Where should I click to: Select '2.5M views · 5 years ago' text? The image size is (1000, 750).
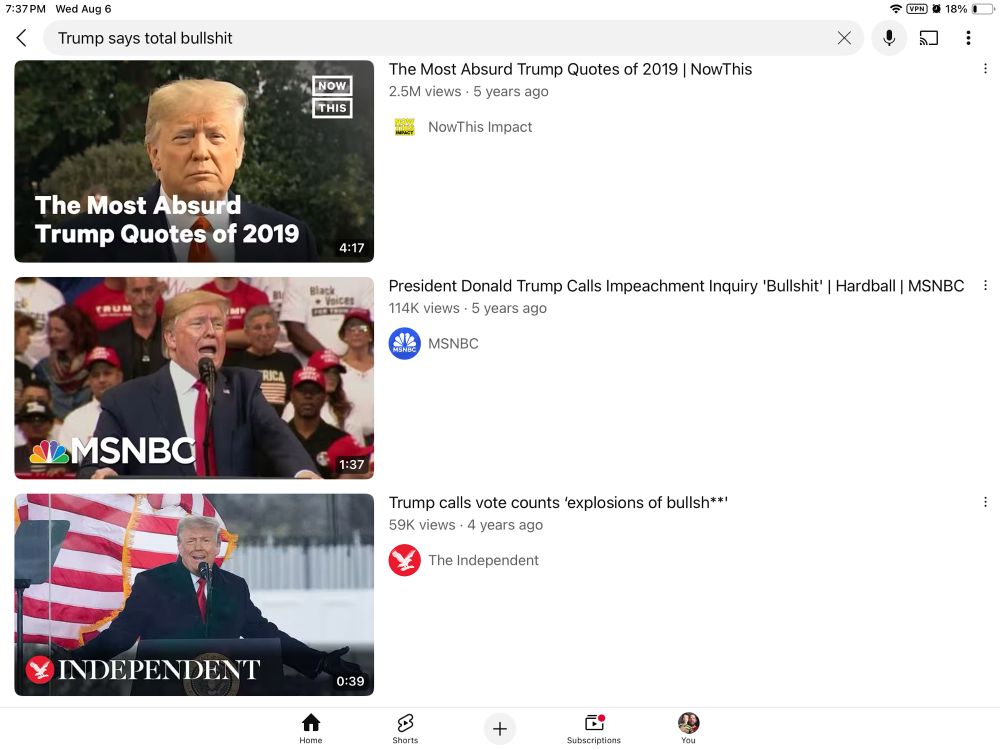click(x=469, y=91)
